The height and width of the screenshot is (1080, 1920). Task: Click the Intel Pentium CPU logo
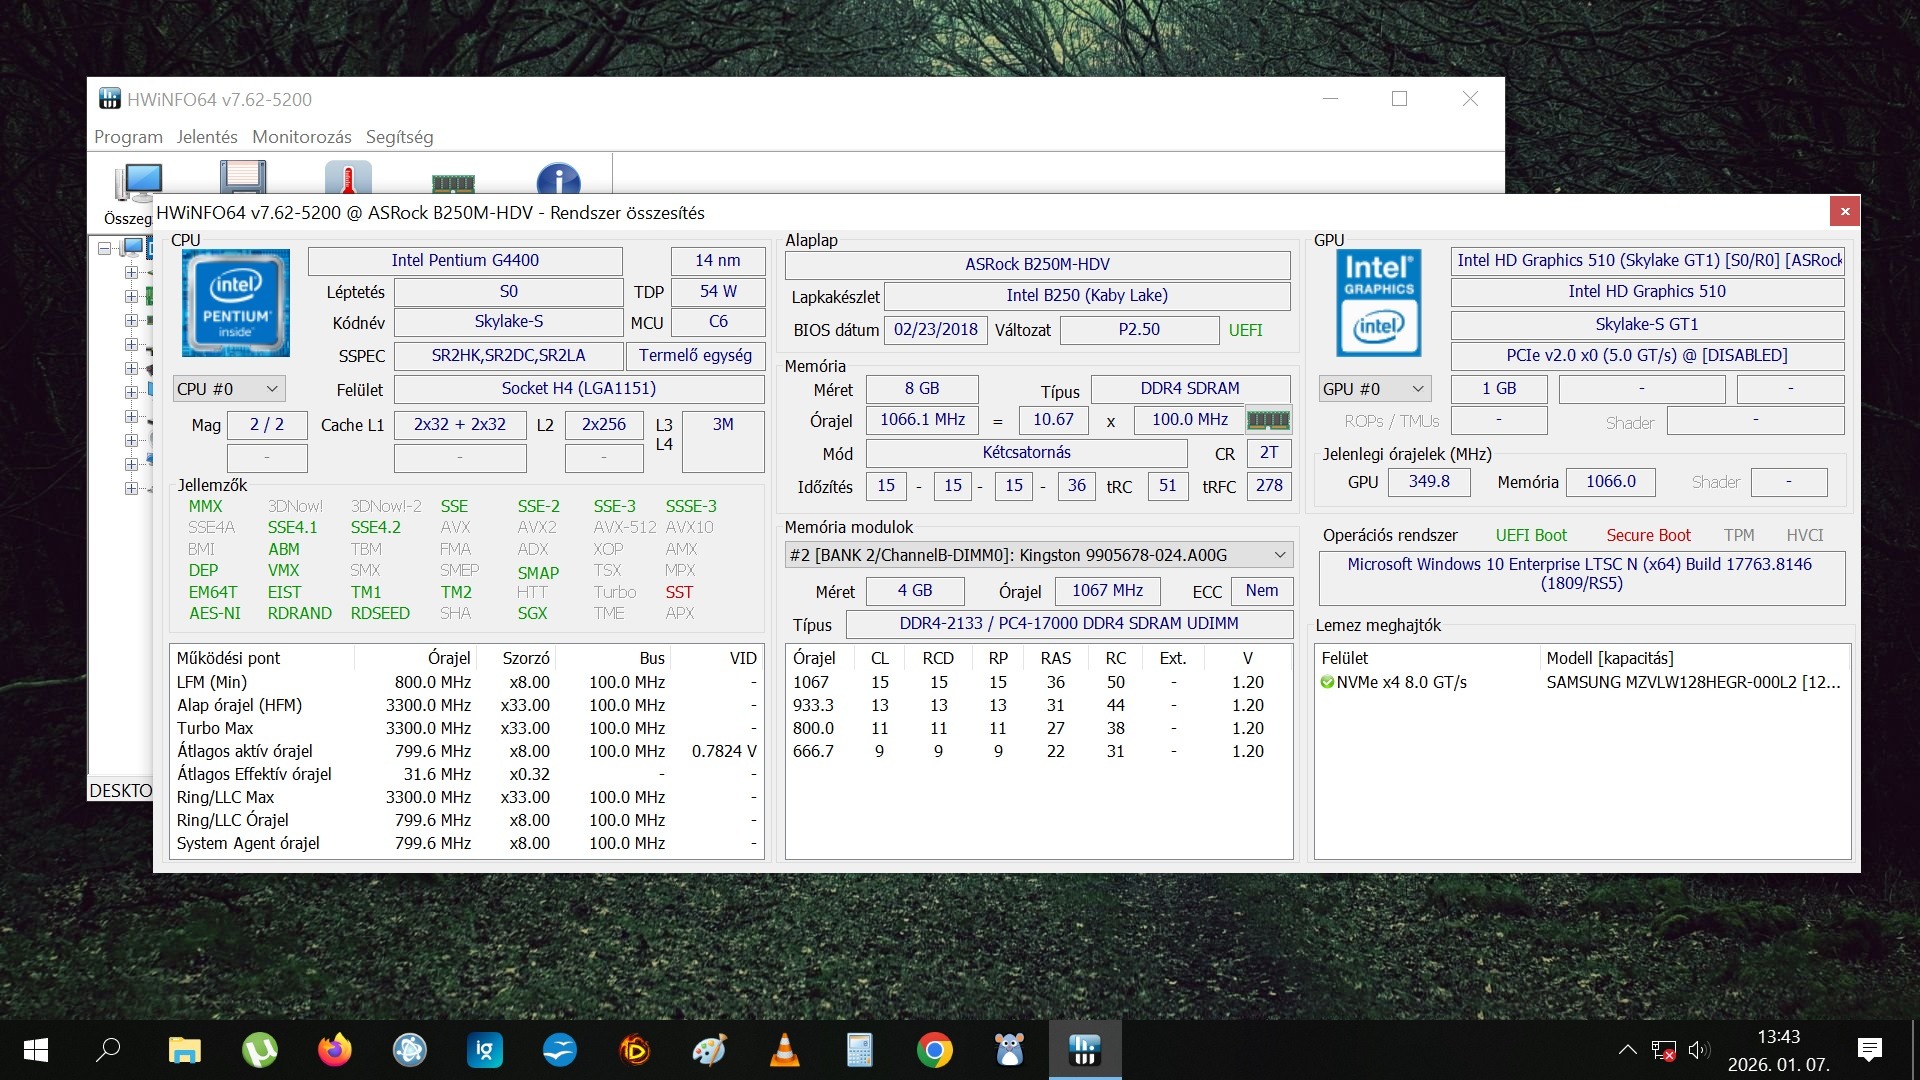pos(236,303)
